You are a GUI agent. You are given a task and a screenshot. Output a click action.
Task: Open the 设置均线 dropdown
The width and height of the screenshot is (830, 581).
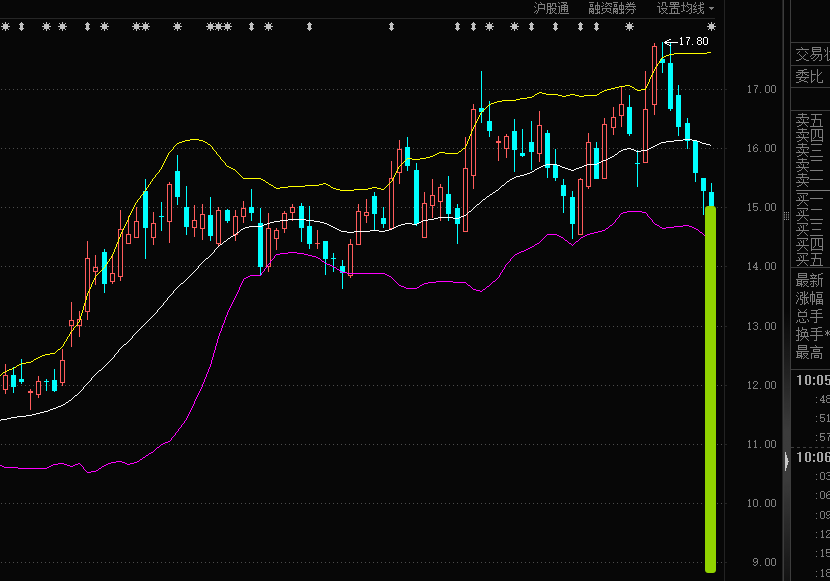tap(685, 8)
